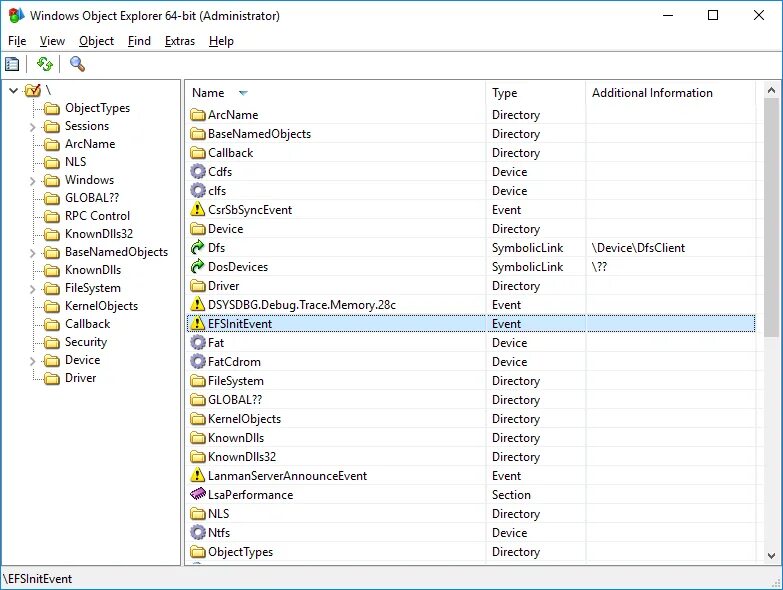Click the Fat device gear icon
The height and width of the screenshot is (590, 783).
tap(198, 342)
